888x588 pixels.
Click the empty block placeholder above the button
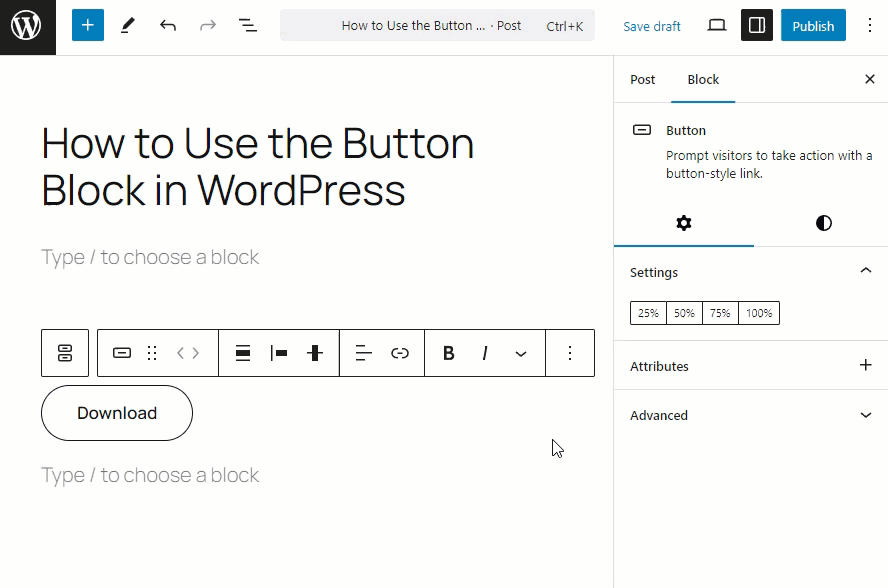150,257
